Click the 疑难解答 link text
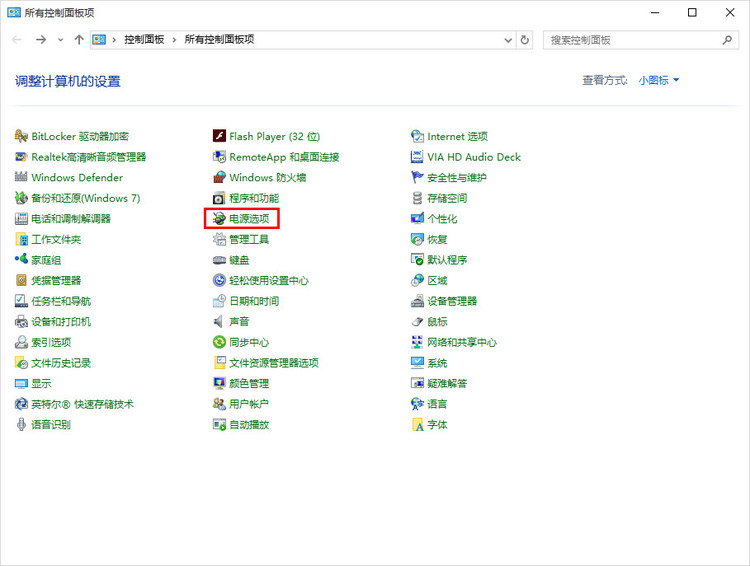Screen dimensions: 750x566 click(447, 383)
